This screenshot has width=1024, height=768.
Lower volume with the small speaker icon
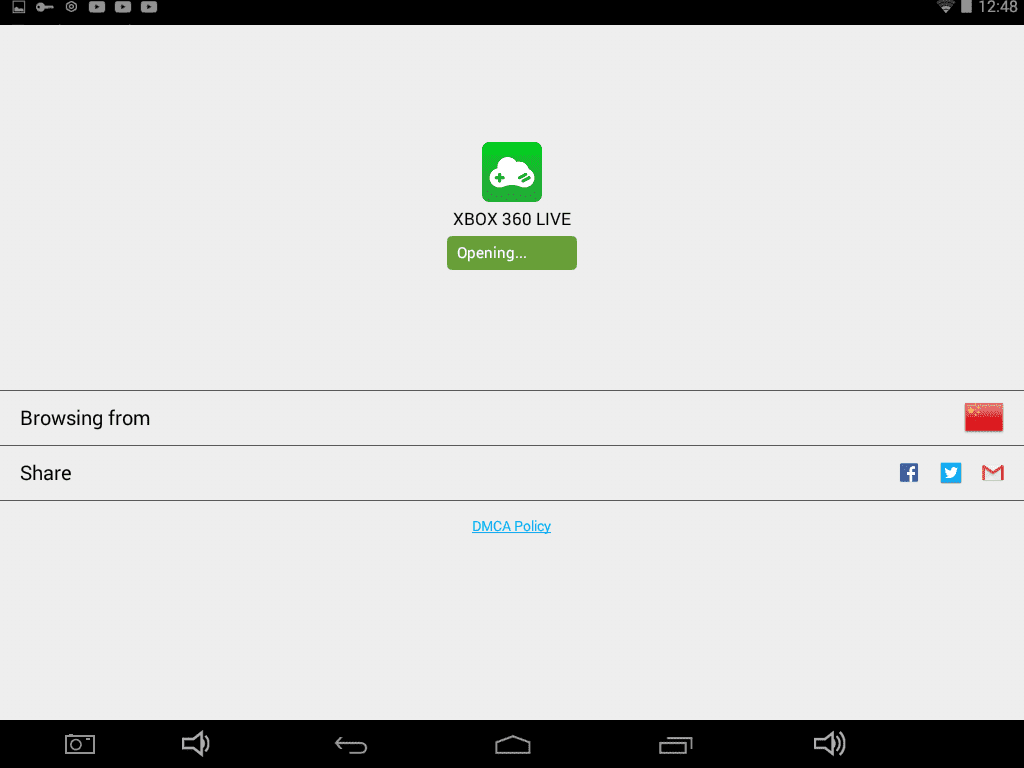tap(195, 743)
